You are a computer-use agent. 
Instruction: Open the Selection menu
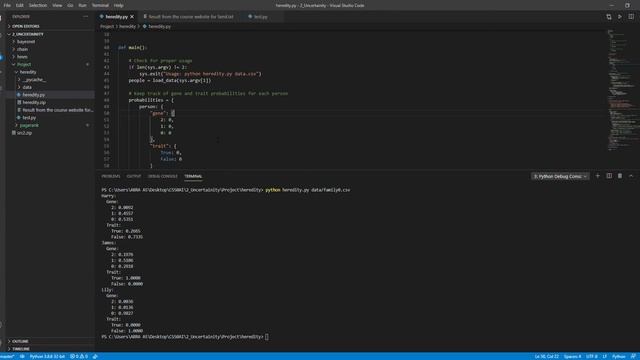coord(38,5)
